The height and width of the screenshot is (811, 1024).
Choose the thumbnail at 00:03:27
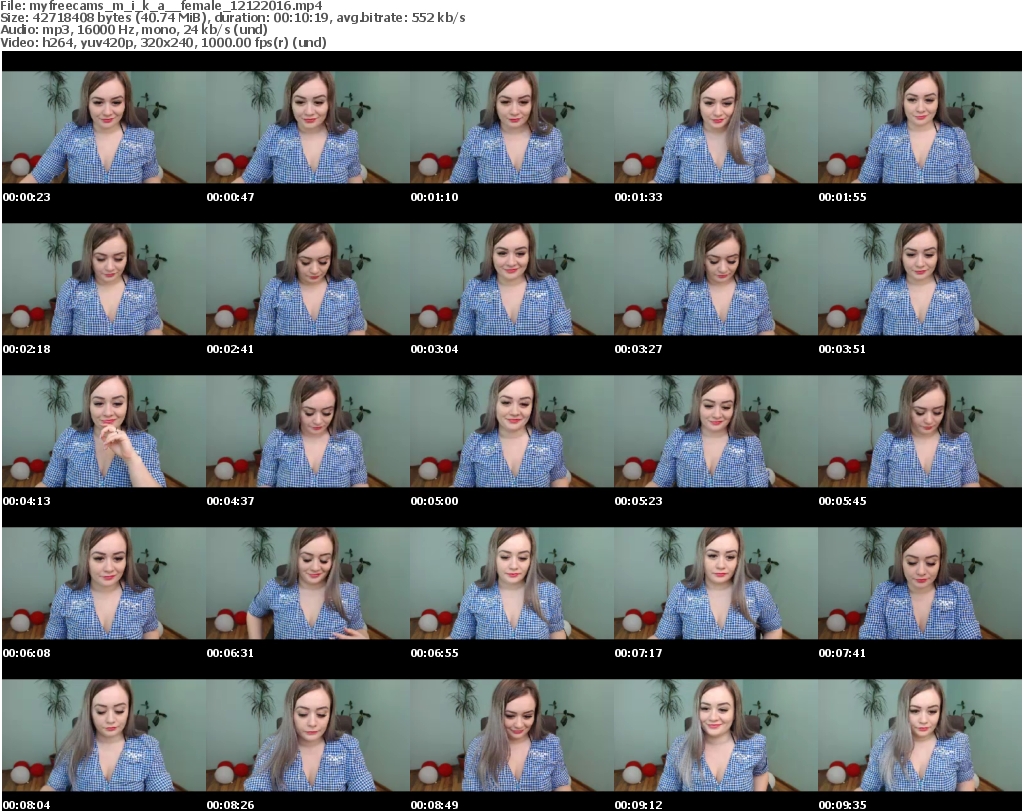(715, 279)
